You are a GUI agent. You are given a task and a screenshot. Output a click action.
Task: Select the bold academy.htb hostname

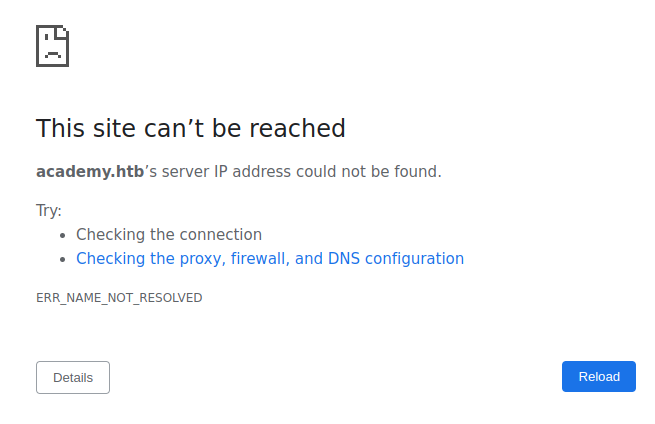coord(91,172)
